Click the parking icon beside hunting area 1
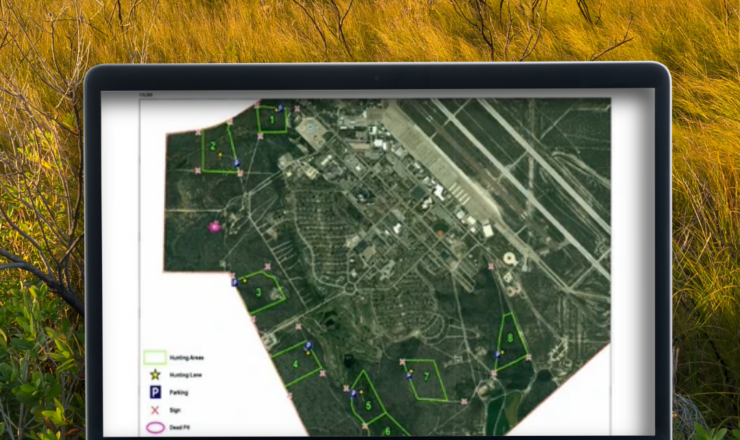Image resolution: width=740 pixels, height=440 pixels. [x=280, y=108]
